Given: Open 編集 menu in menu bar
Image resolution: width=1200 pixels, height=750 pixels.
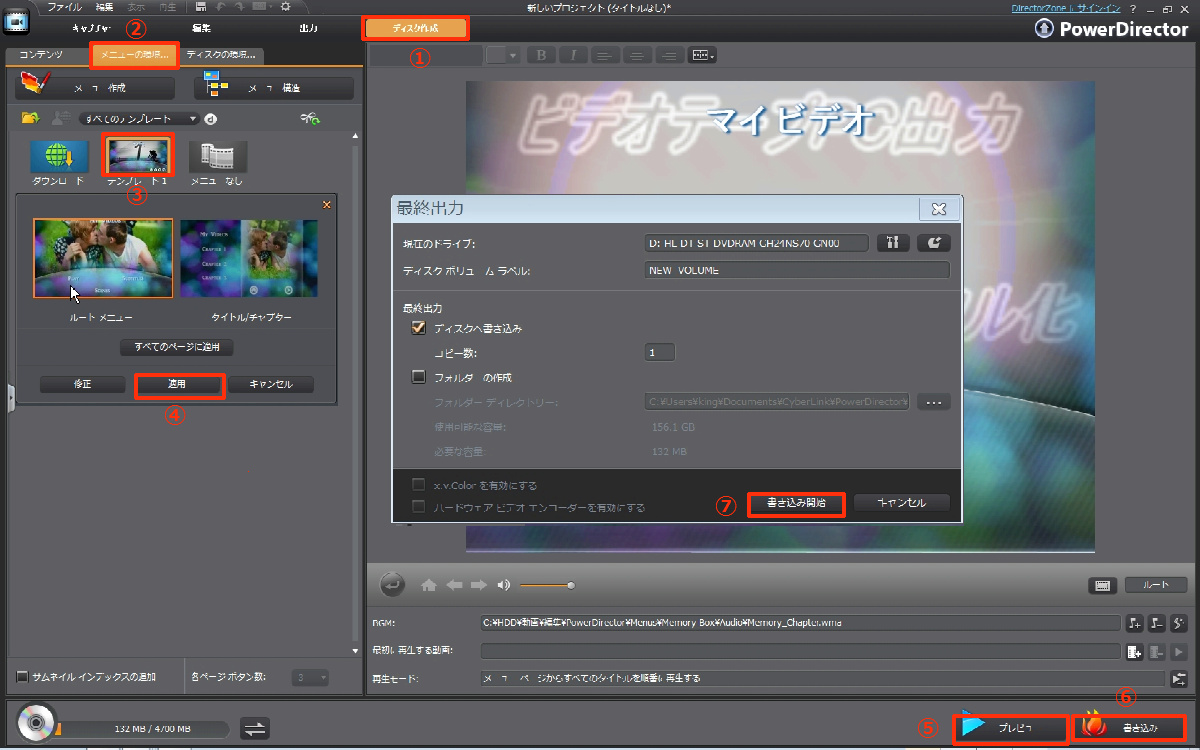Looking at the screenshot, I should coord(105,7).
